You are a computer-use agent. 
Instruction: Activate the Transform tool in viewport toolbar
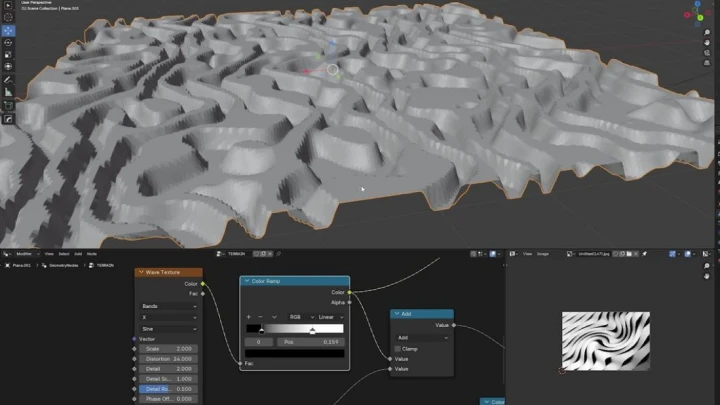(x=8, y=67)
